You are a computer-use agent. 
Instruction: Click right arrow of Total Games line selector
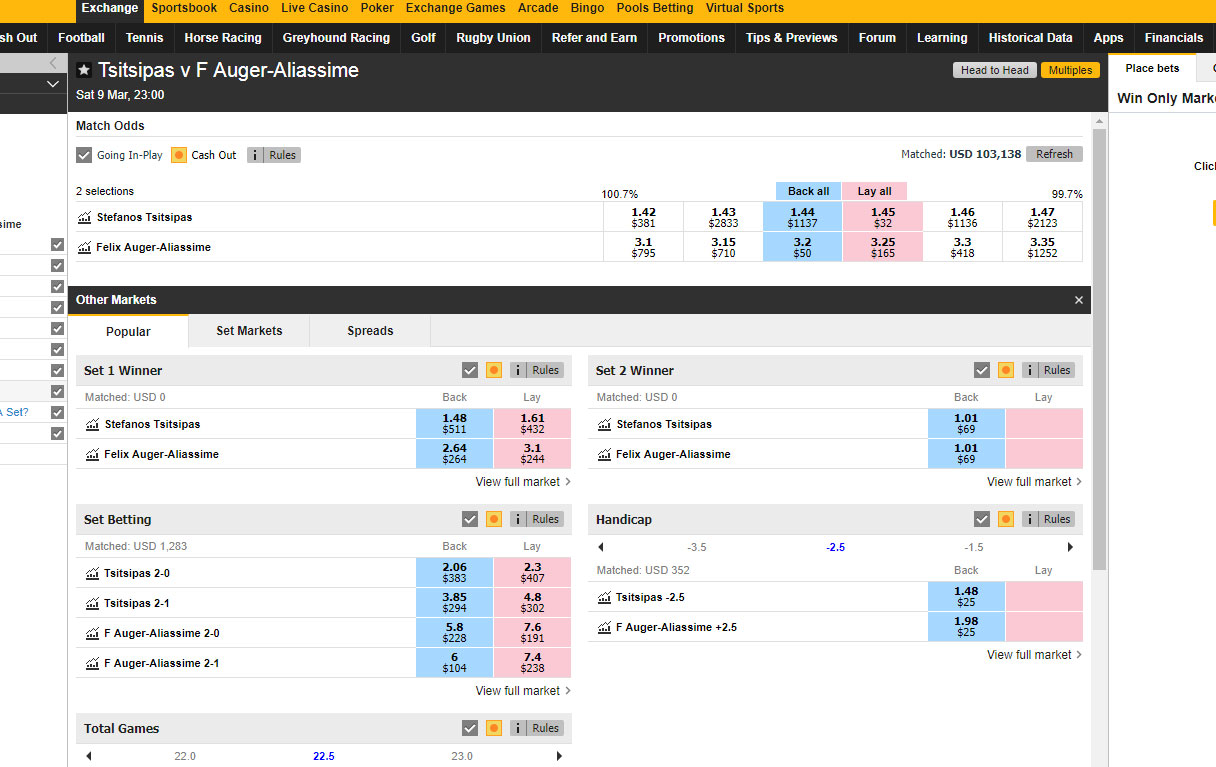[x=559, y=756]
